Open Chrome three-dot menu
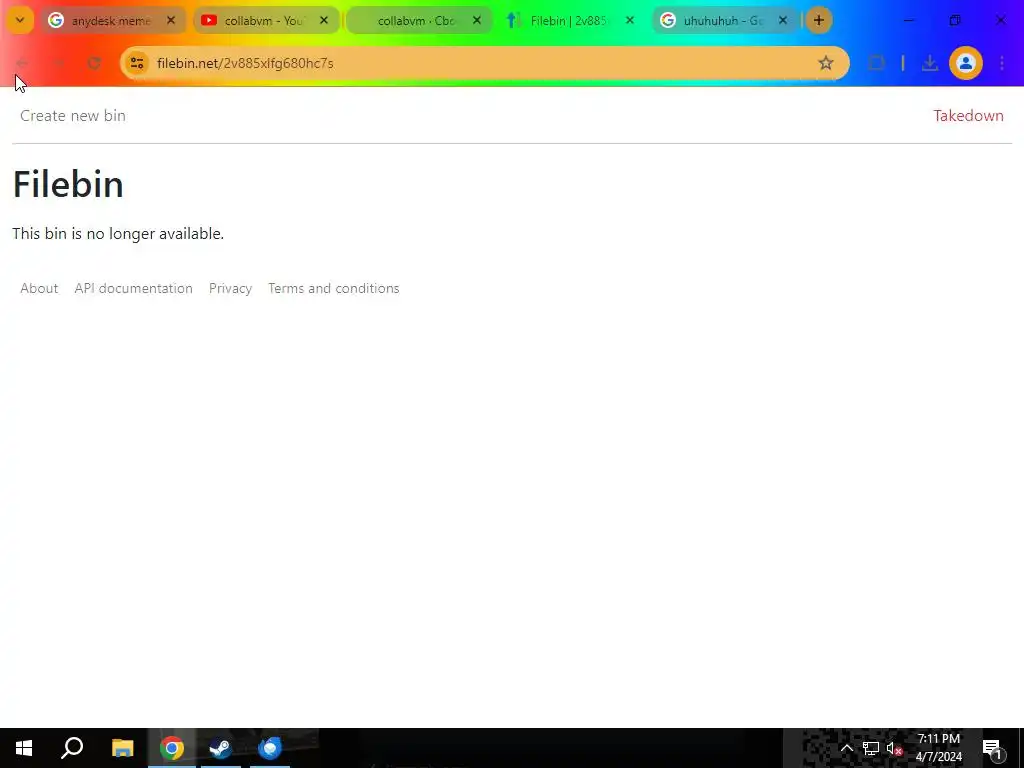1024x768 pixels. 1002,63
